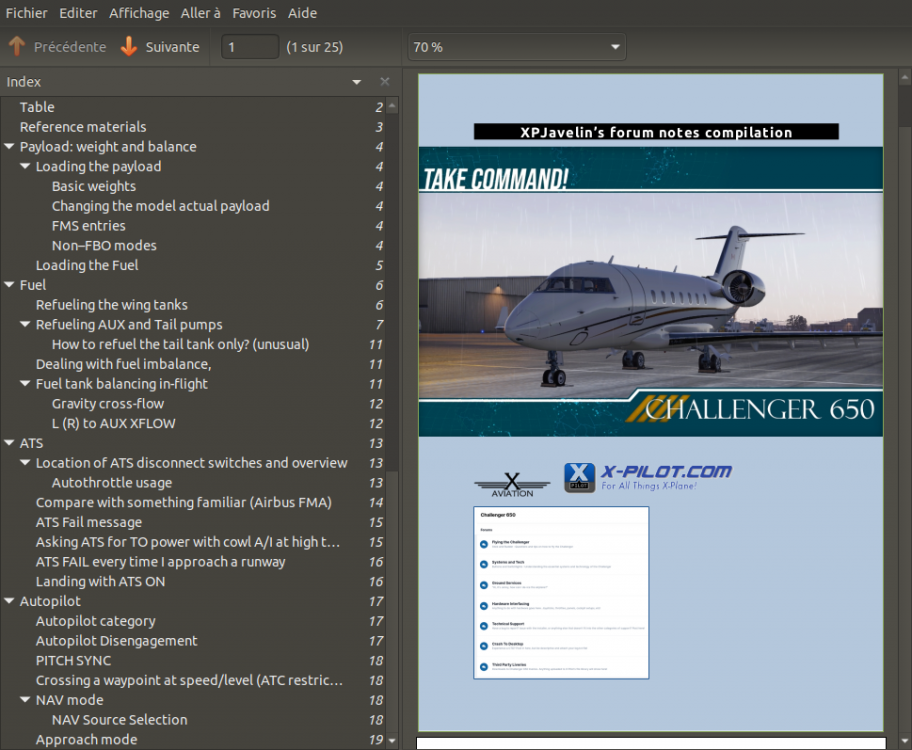Click the page number input field
912x750 pixels.
[x=250, y=47]
